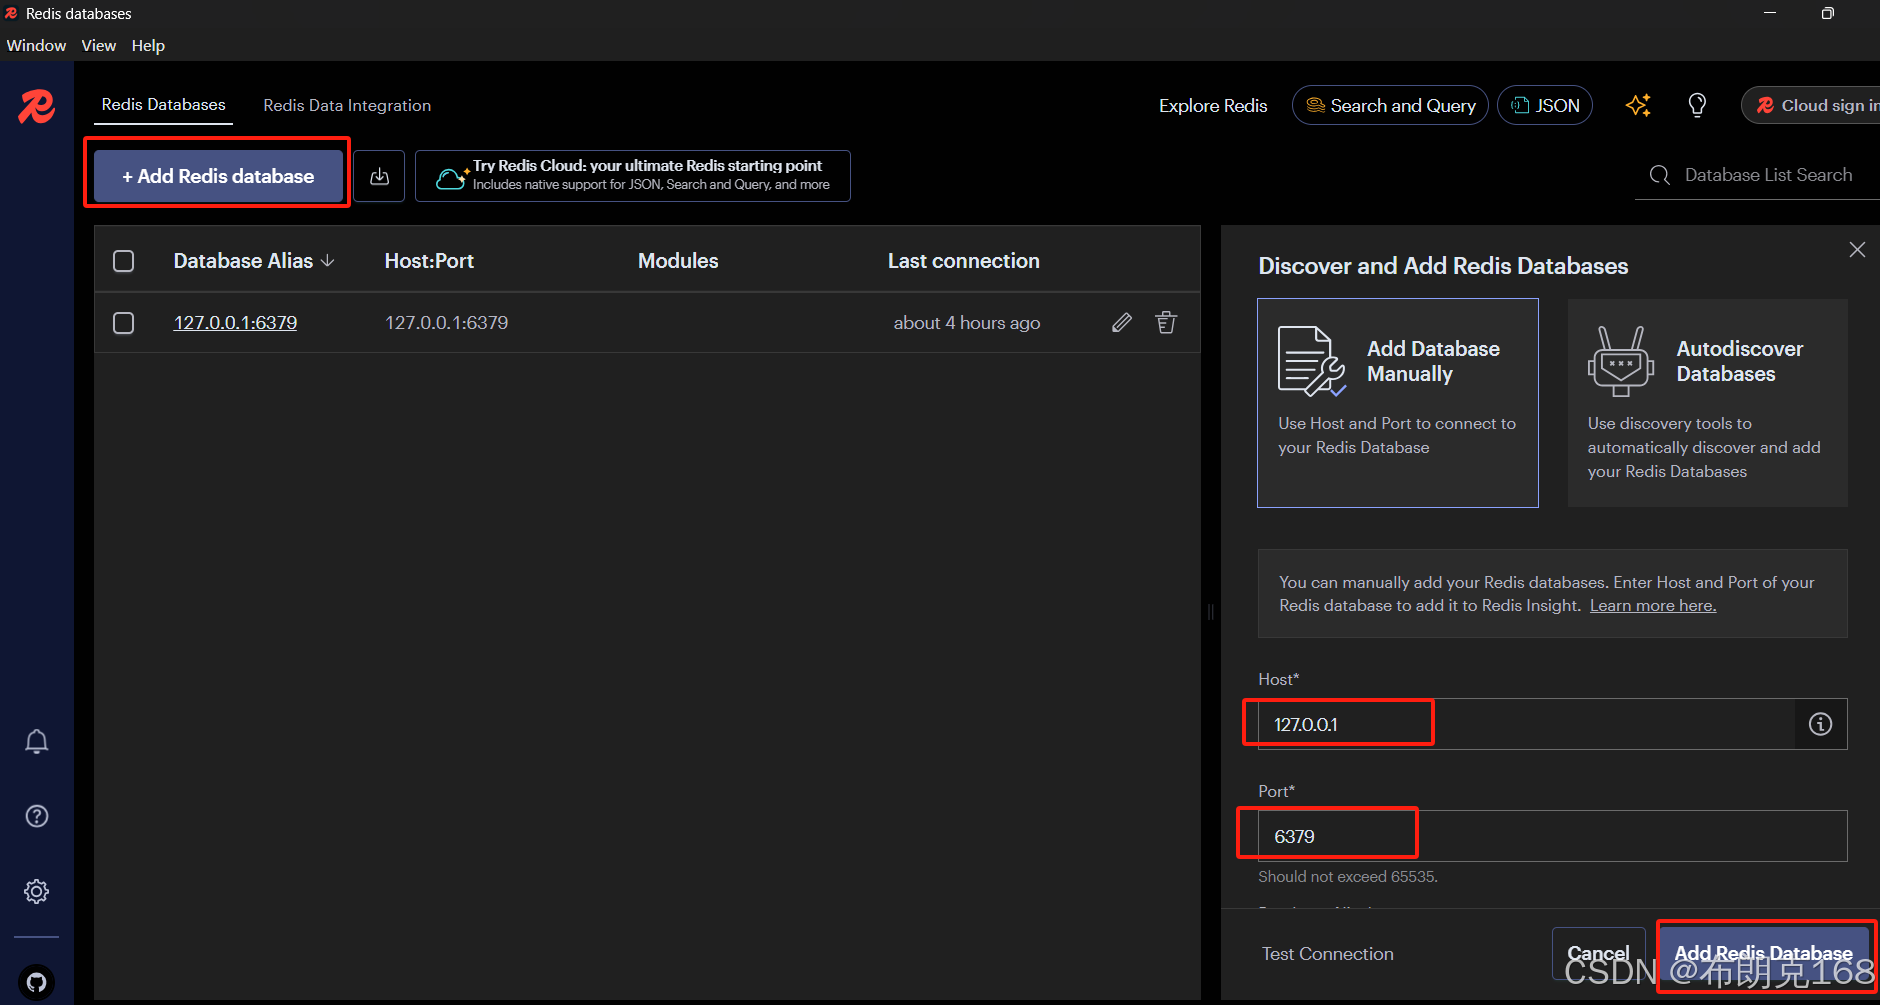Follow the Learn more here link

[1653, 606]
